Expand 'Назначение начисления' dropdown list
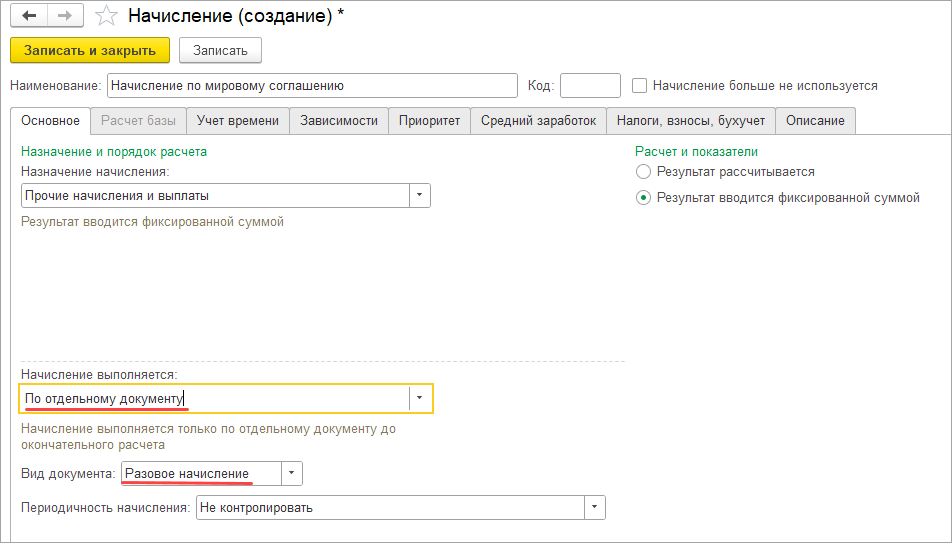Viewport: 952px width, 543px height. coord(420,196)
